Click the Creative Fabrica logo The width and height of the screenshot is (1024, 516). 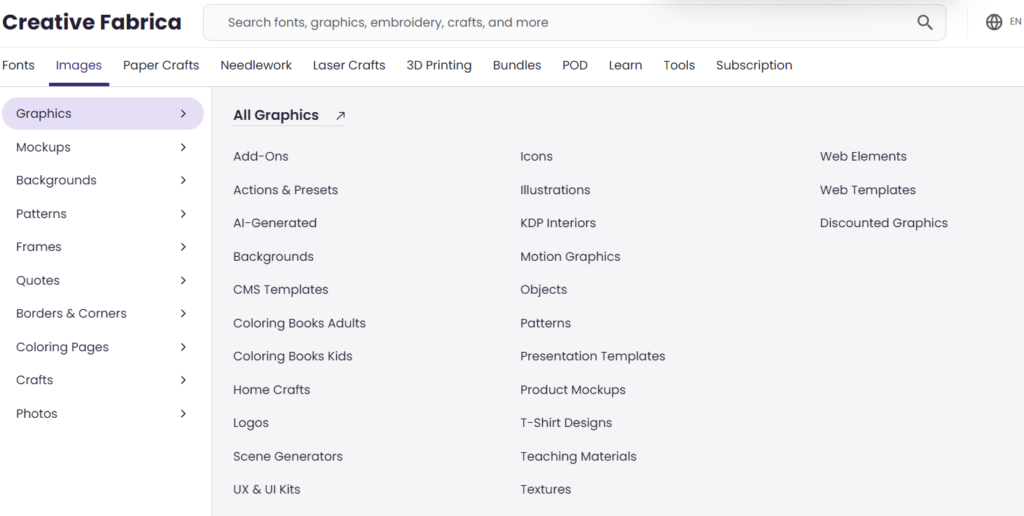coord(91,22)
